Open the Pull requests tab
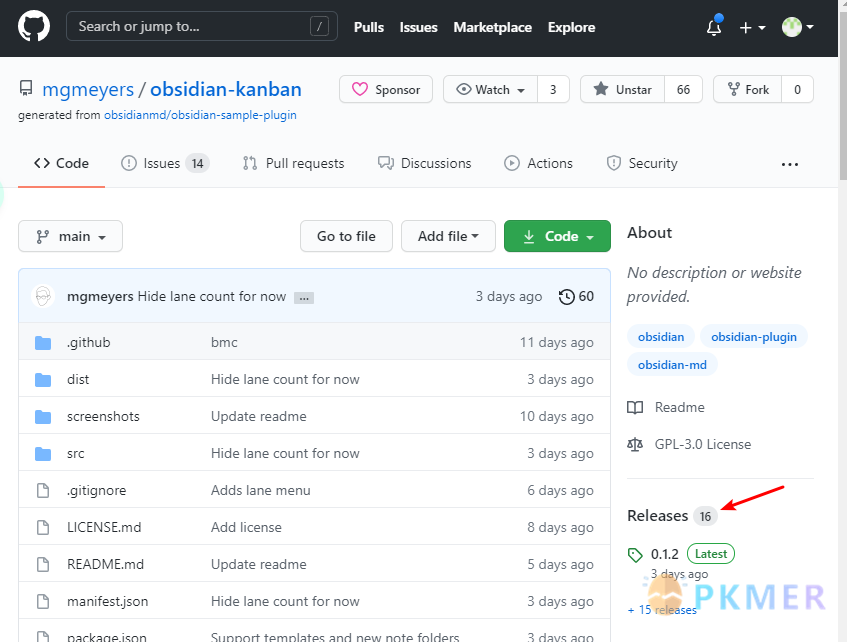This screenshot has width=847, height=642. [x=293, y=163]
